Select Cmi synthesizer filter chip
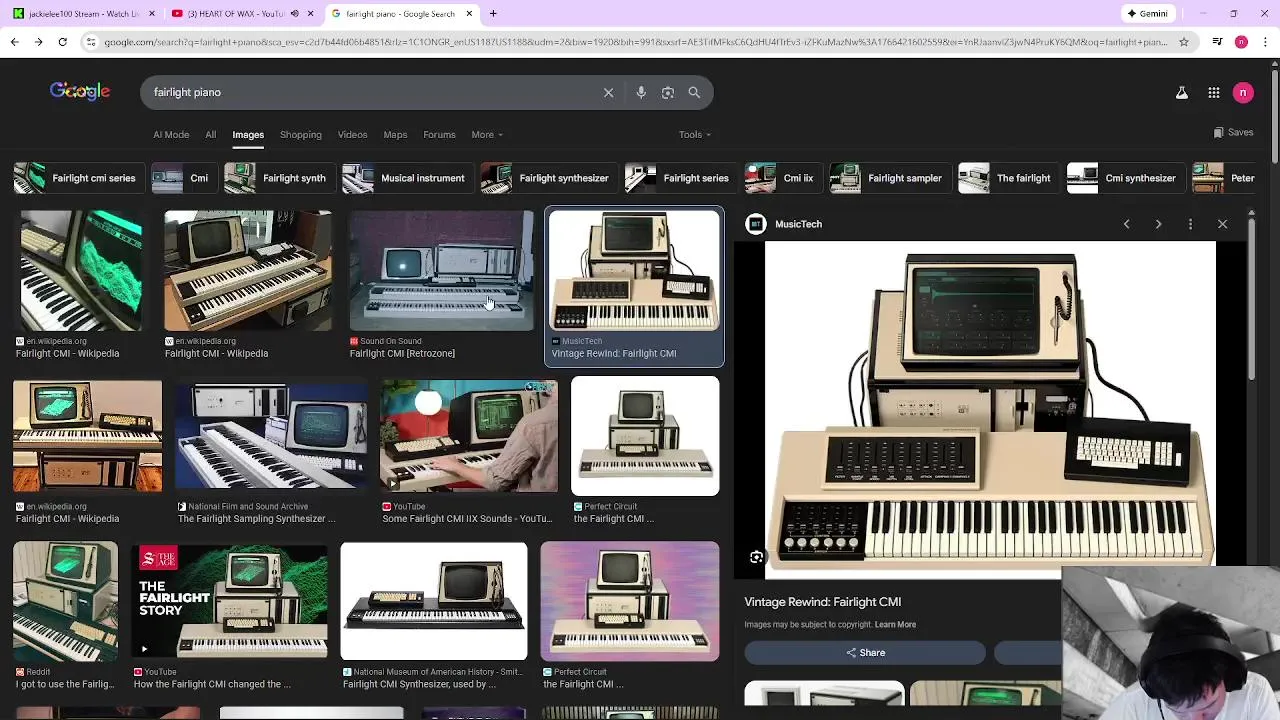Screen dimensions: 1280x720 click(1125, 178)
